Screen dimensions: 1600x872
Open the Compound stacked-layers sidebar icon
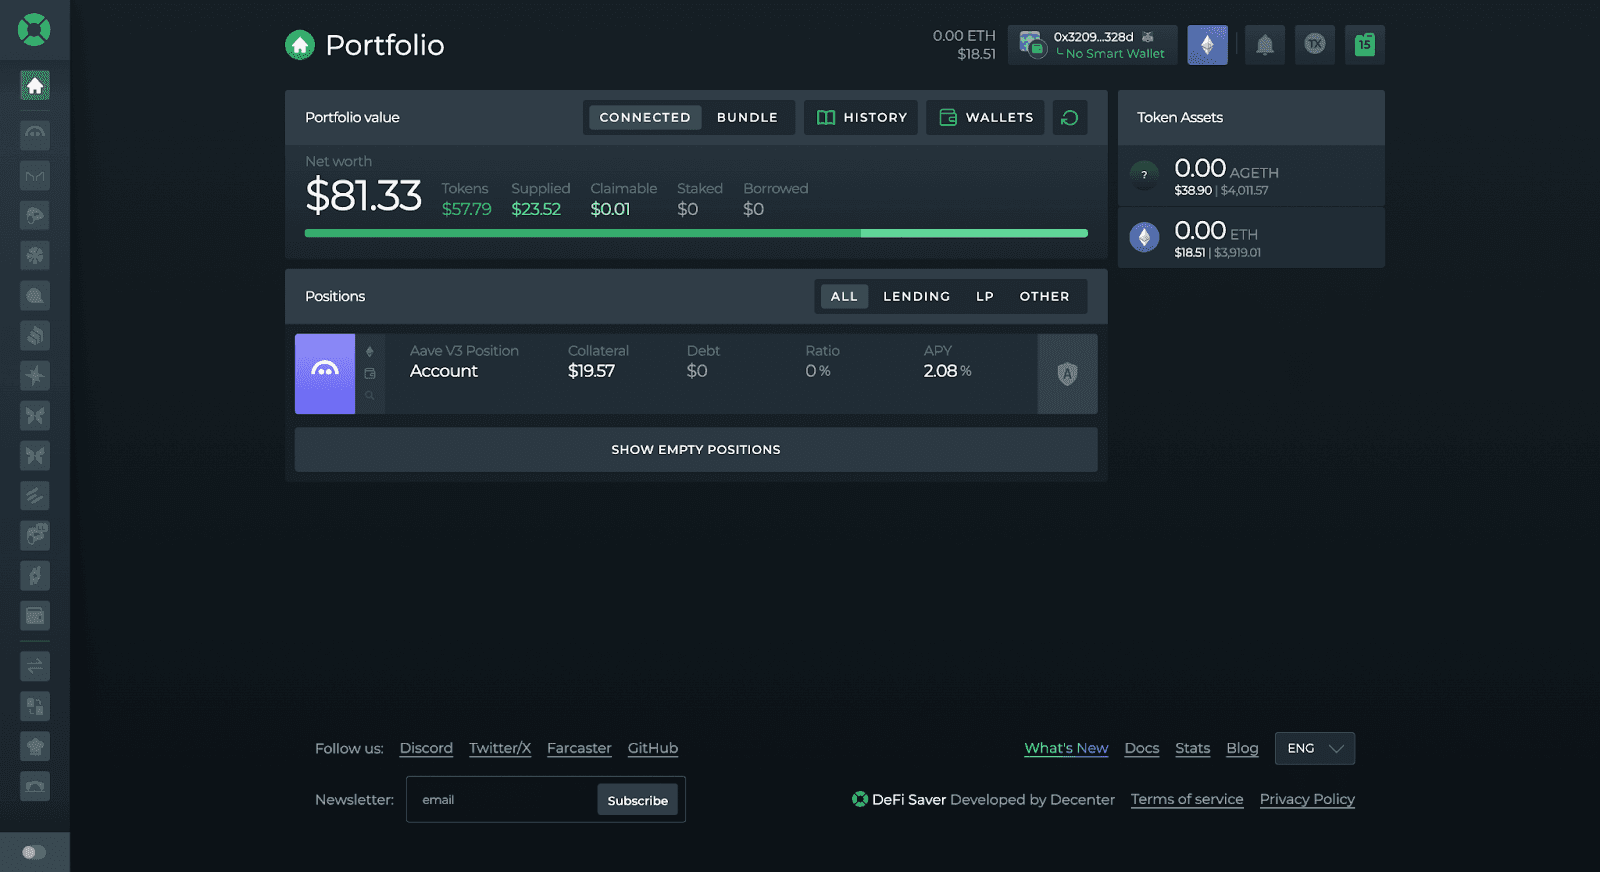point(35,335)
